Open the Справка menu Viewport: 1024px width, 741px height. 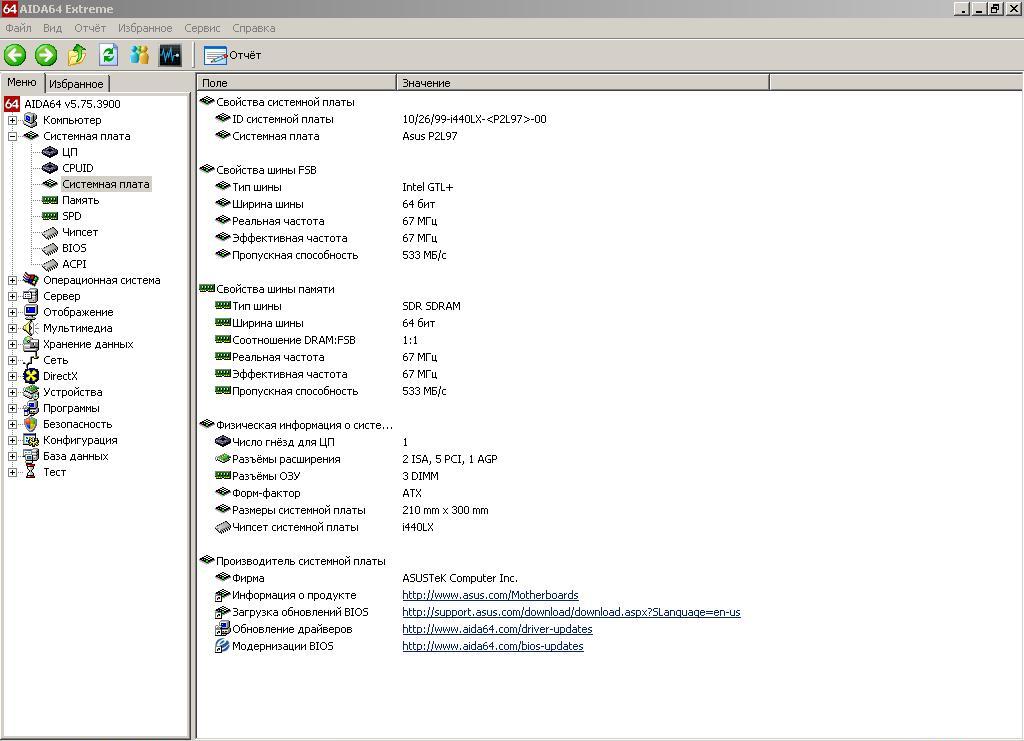253,28
